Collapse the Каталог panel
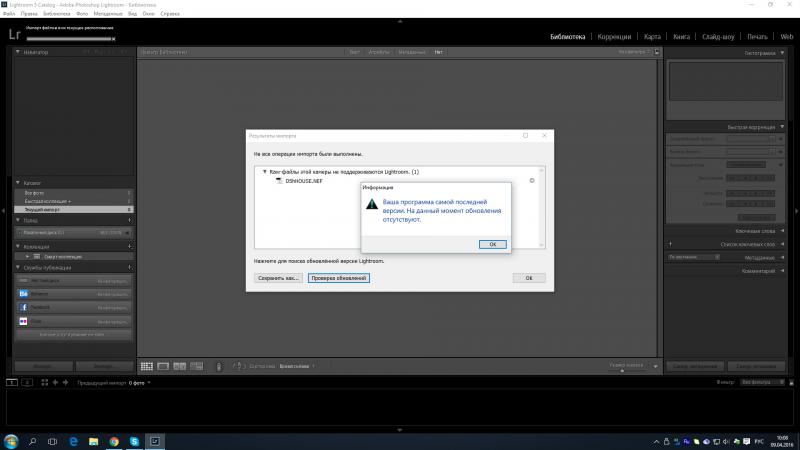The width and height of the screenshot is (800, 450). pos(18,183)
